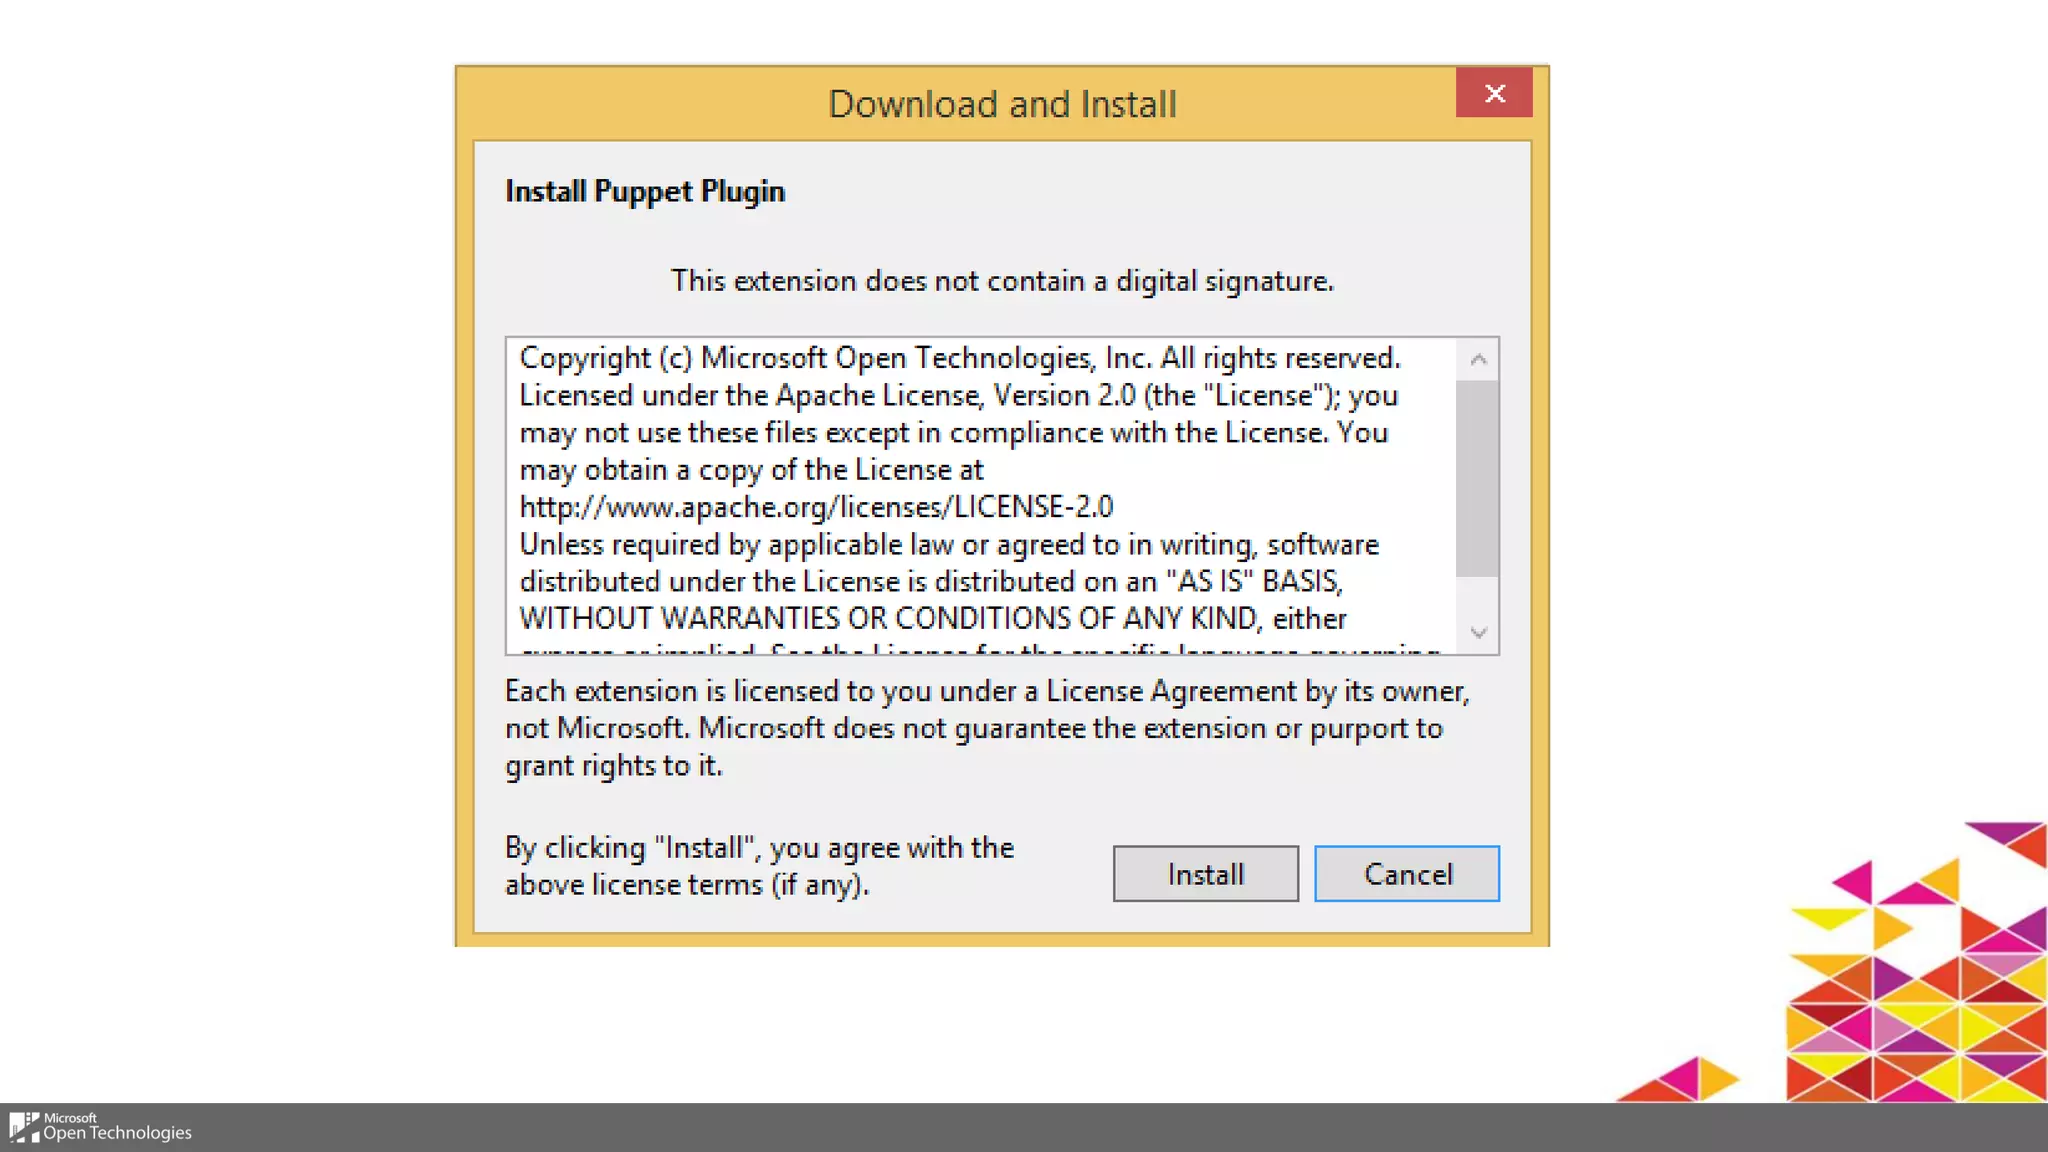Close the Download and Install dialog

click(x=1494, y=93)
